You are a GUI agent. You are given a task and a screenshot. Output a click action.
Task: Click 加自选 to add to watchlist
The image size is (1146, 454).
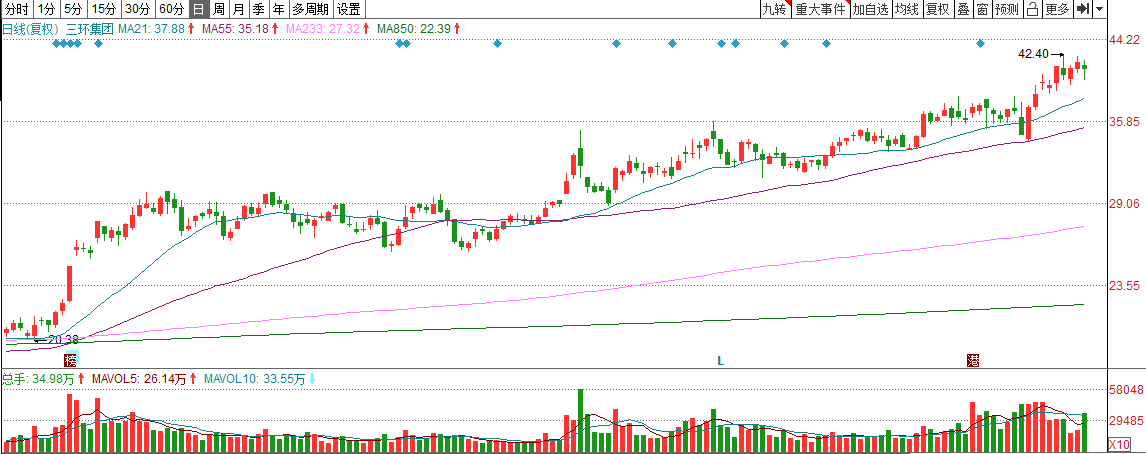[871, 10]
